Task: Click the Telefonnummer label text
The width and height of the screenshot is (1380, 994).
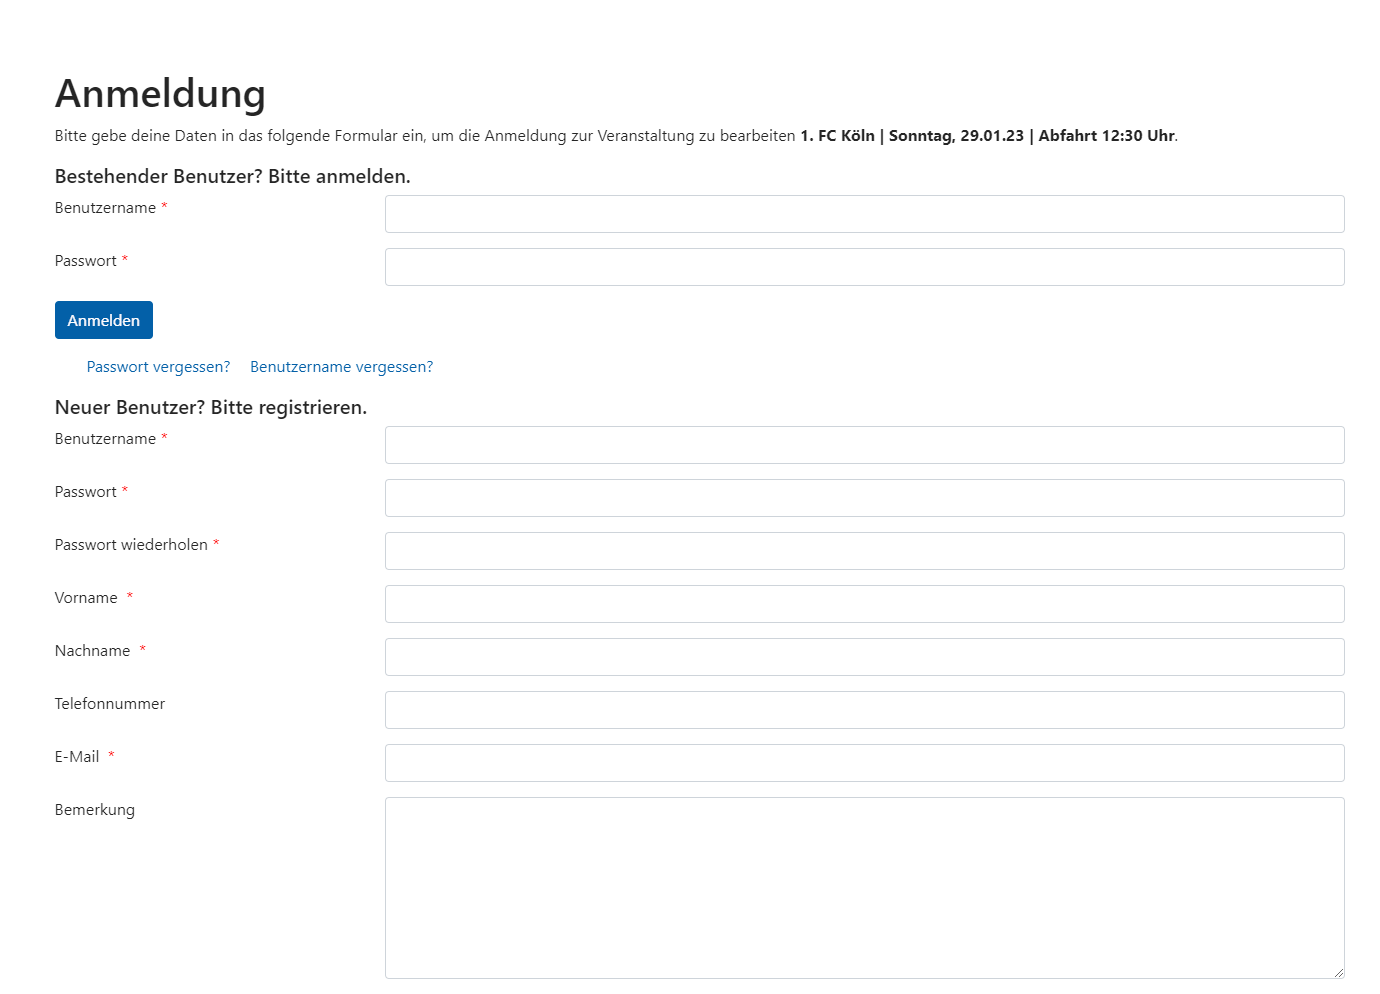Action: click(x=110, y=704)
